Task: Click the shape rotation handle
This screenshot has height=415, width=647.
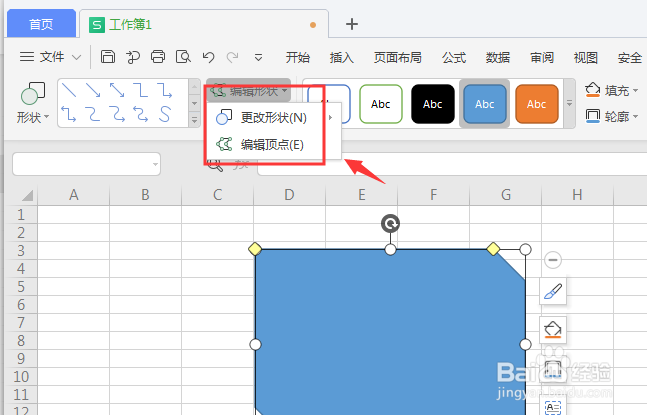Action: 390,224
